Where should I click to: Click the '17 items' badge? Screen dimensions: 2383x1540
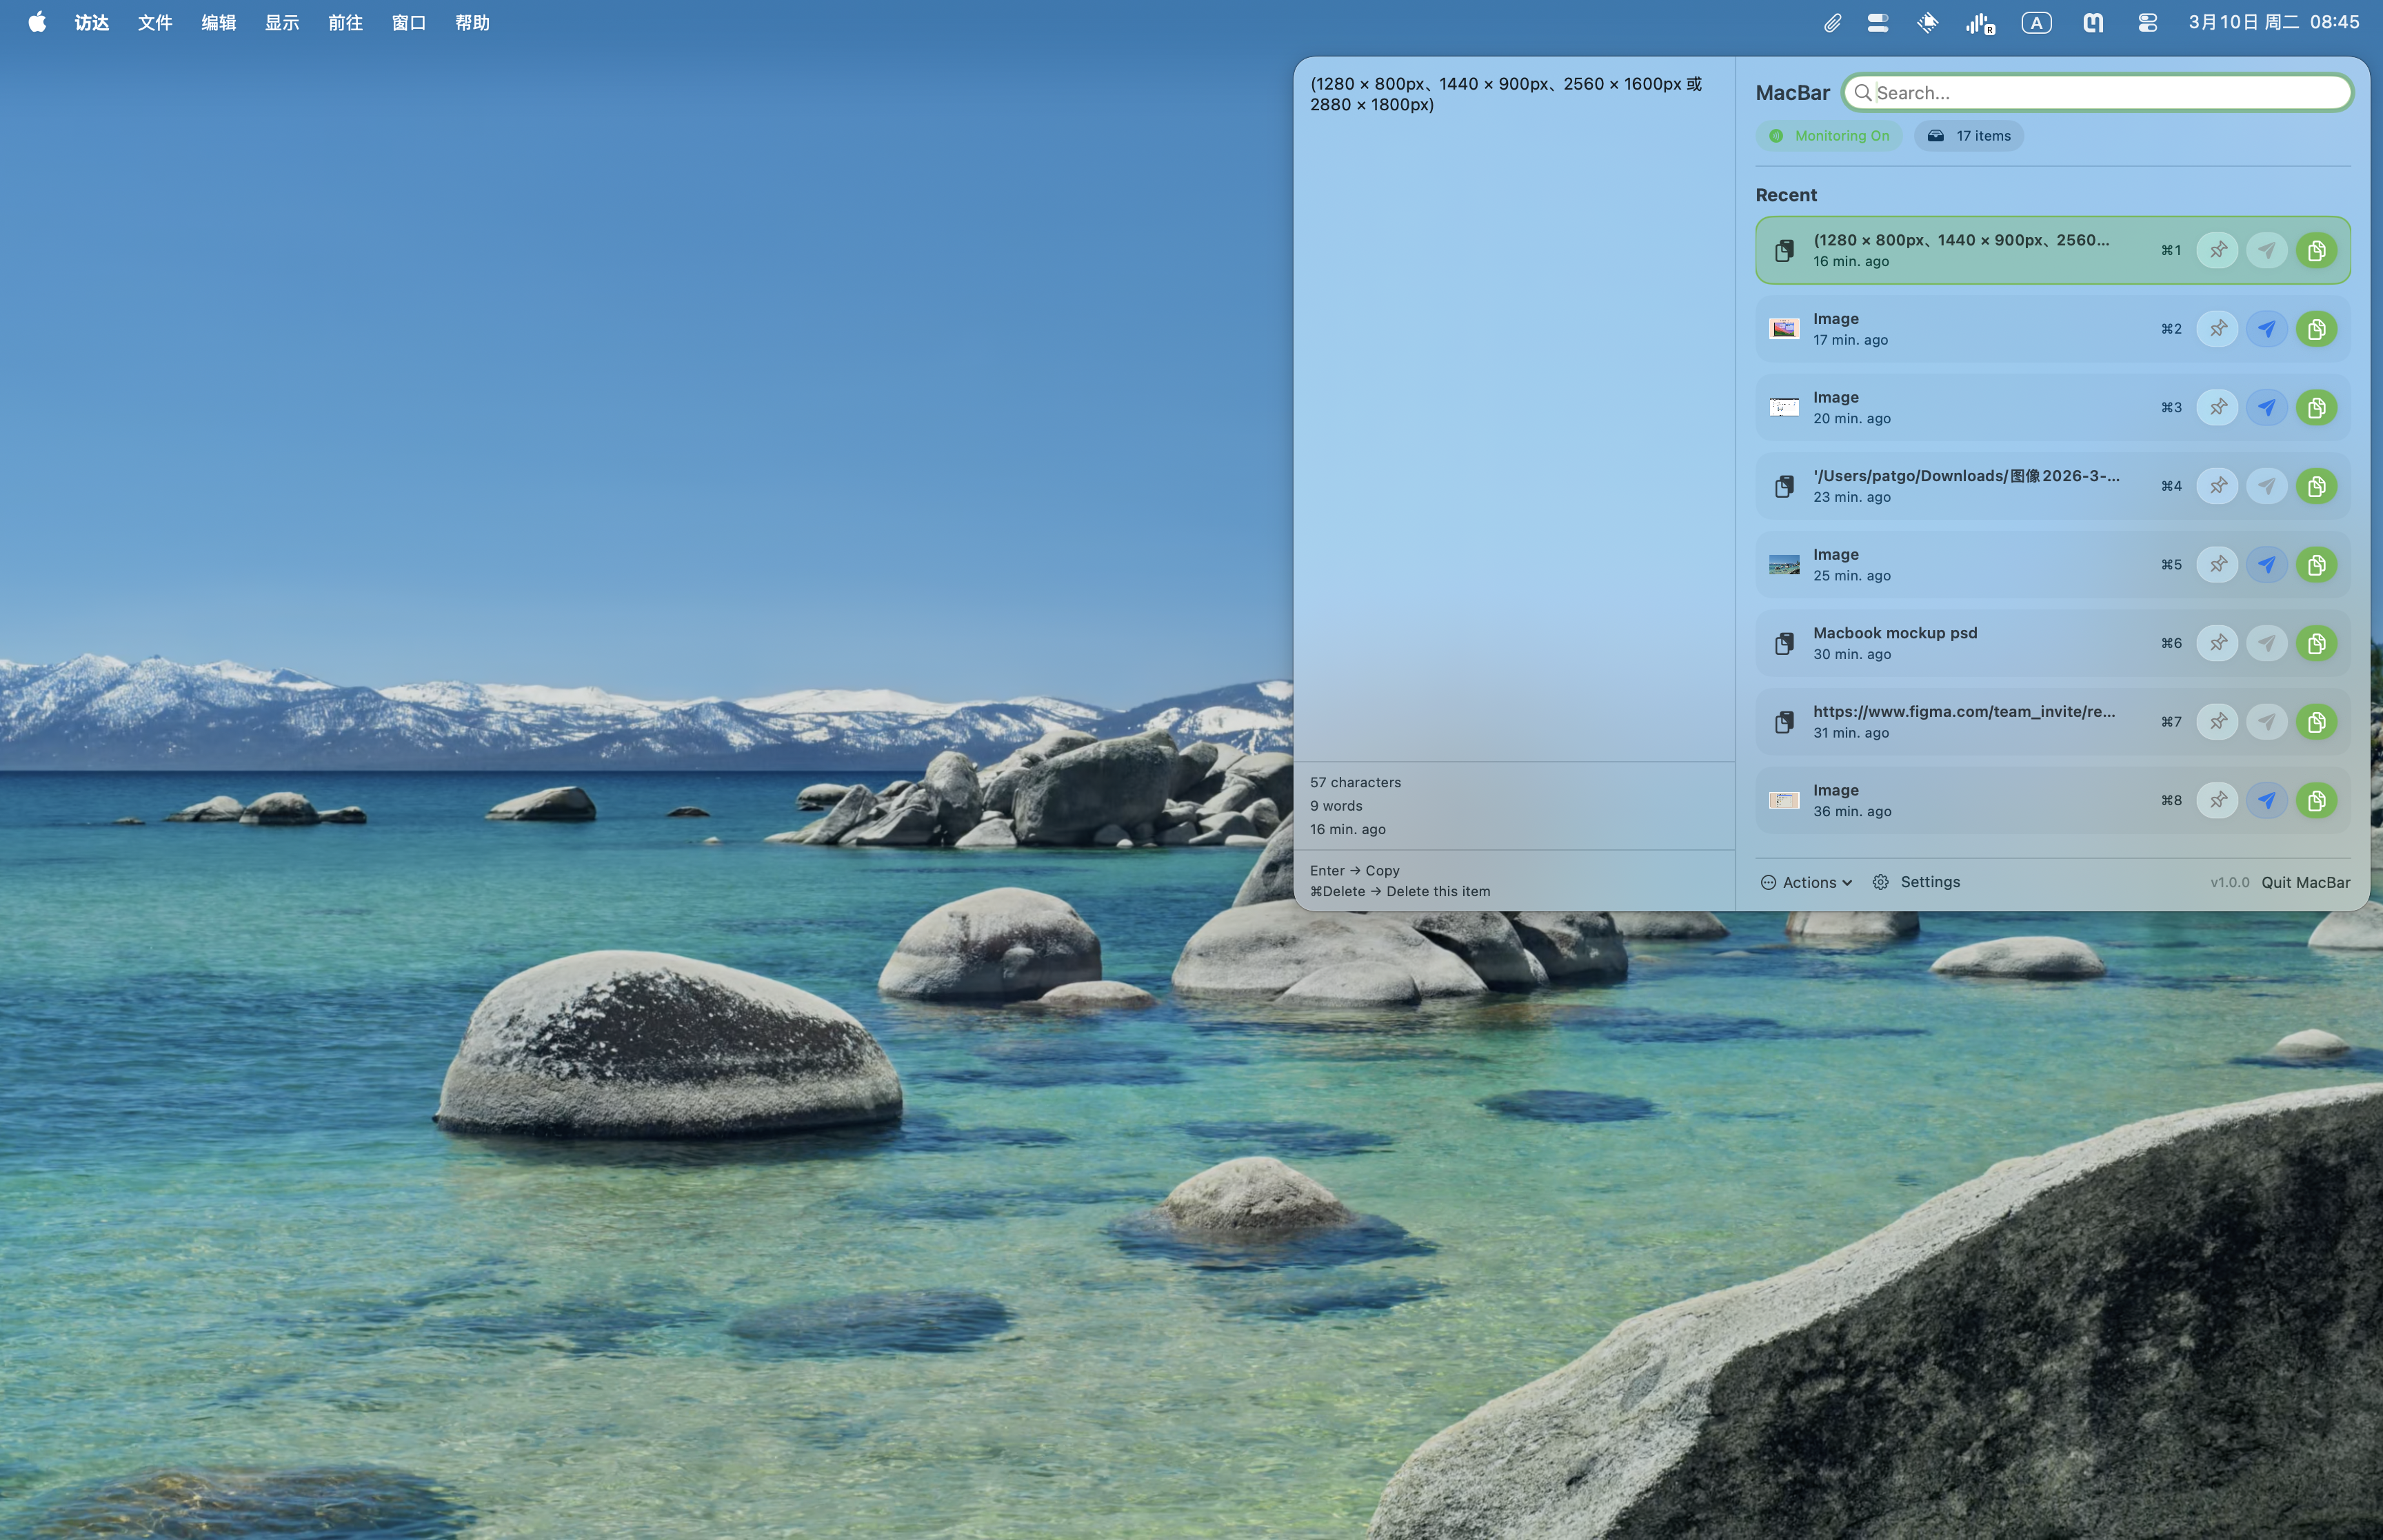point(1968,135)
